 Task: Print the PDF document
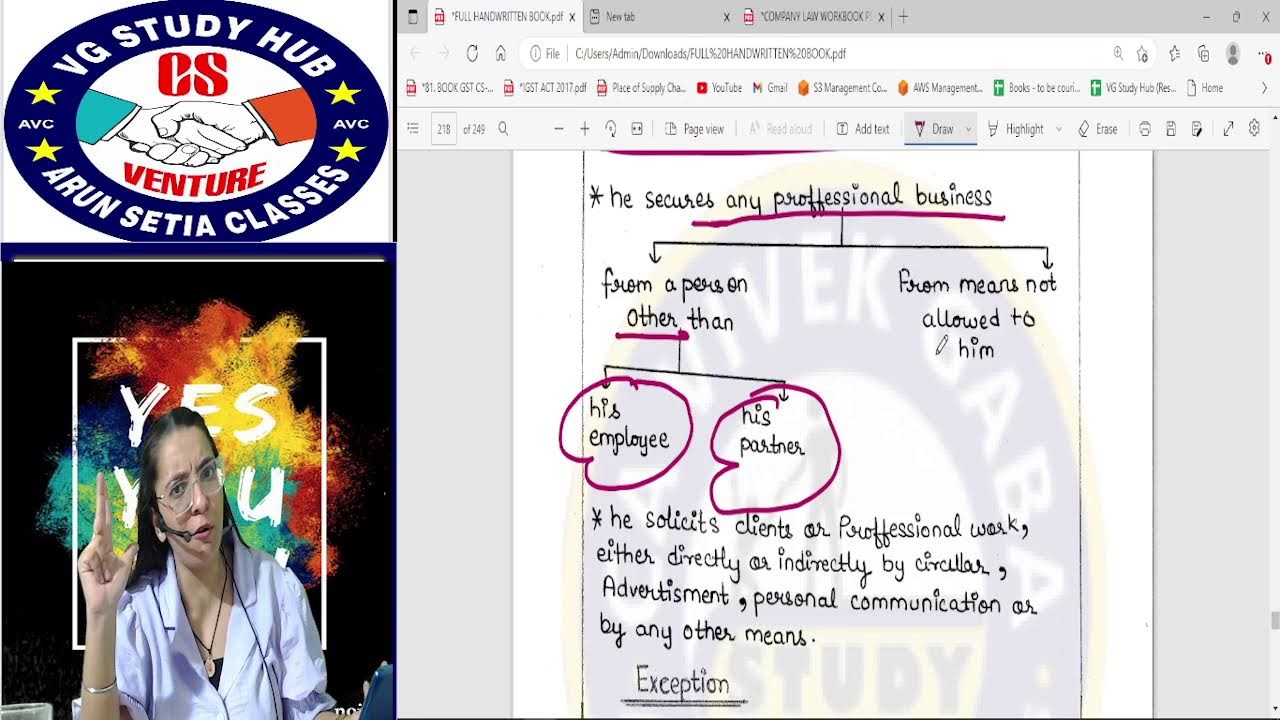[1145, 129]
